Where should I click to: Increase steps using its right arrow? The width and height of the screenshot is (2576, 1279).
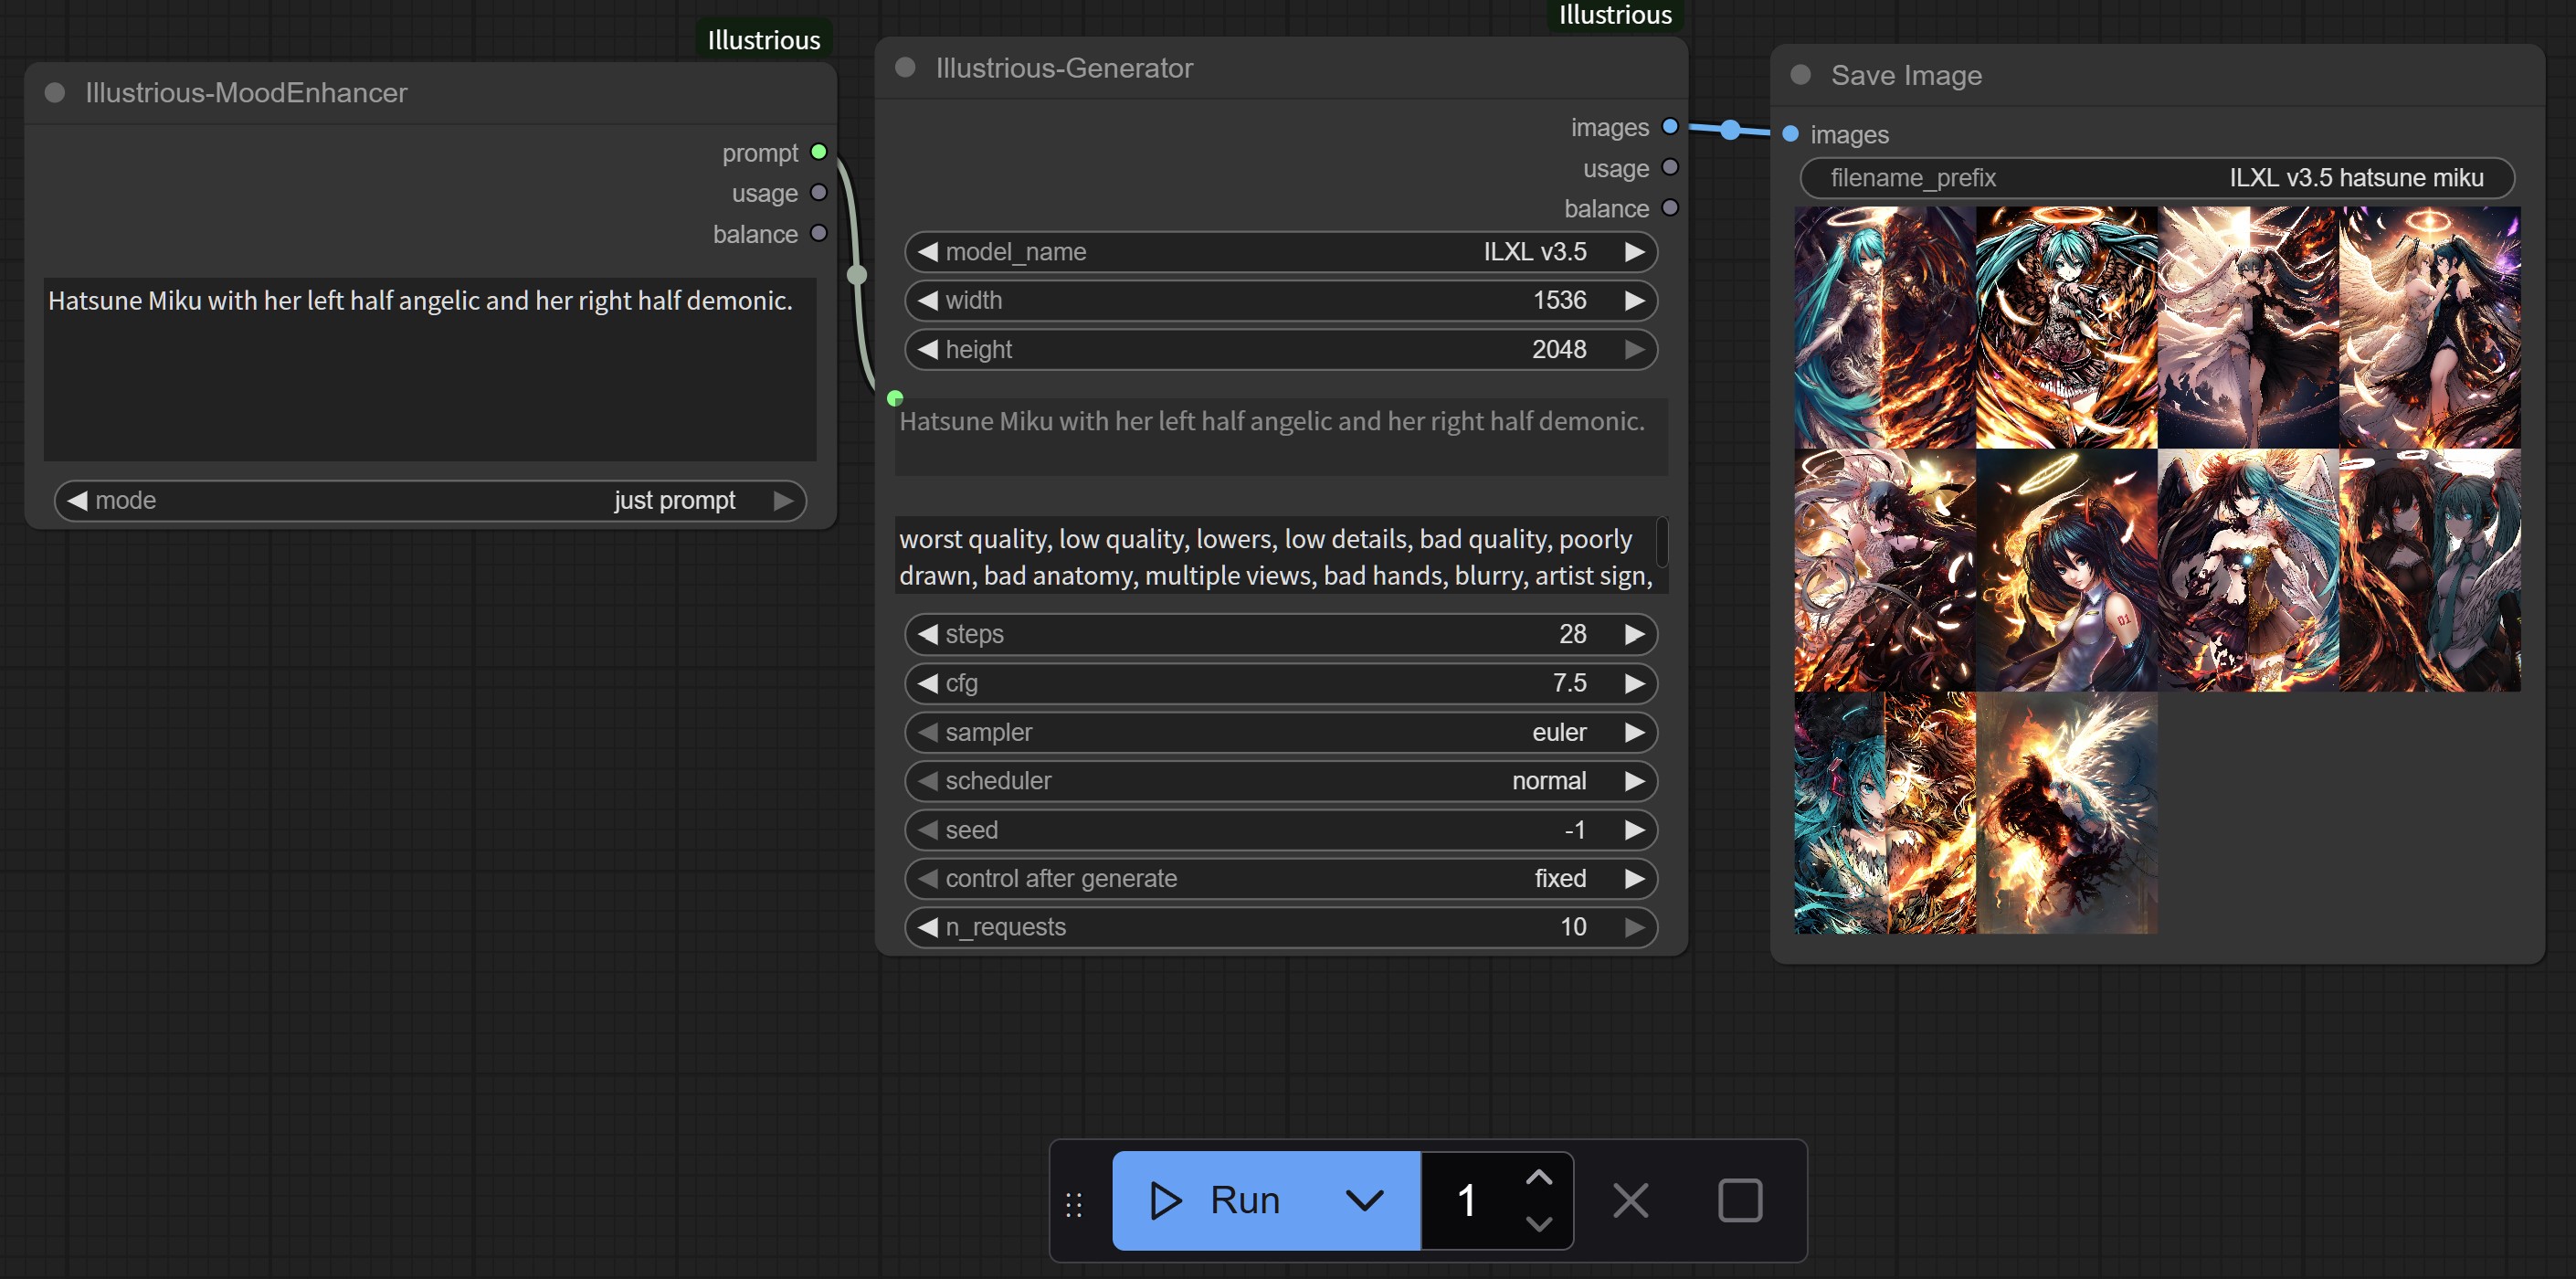point(1634,634)
